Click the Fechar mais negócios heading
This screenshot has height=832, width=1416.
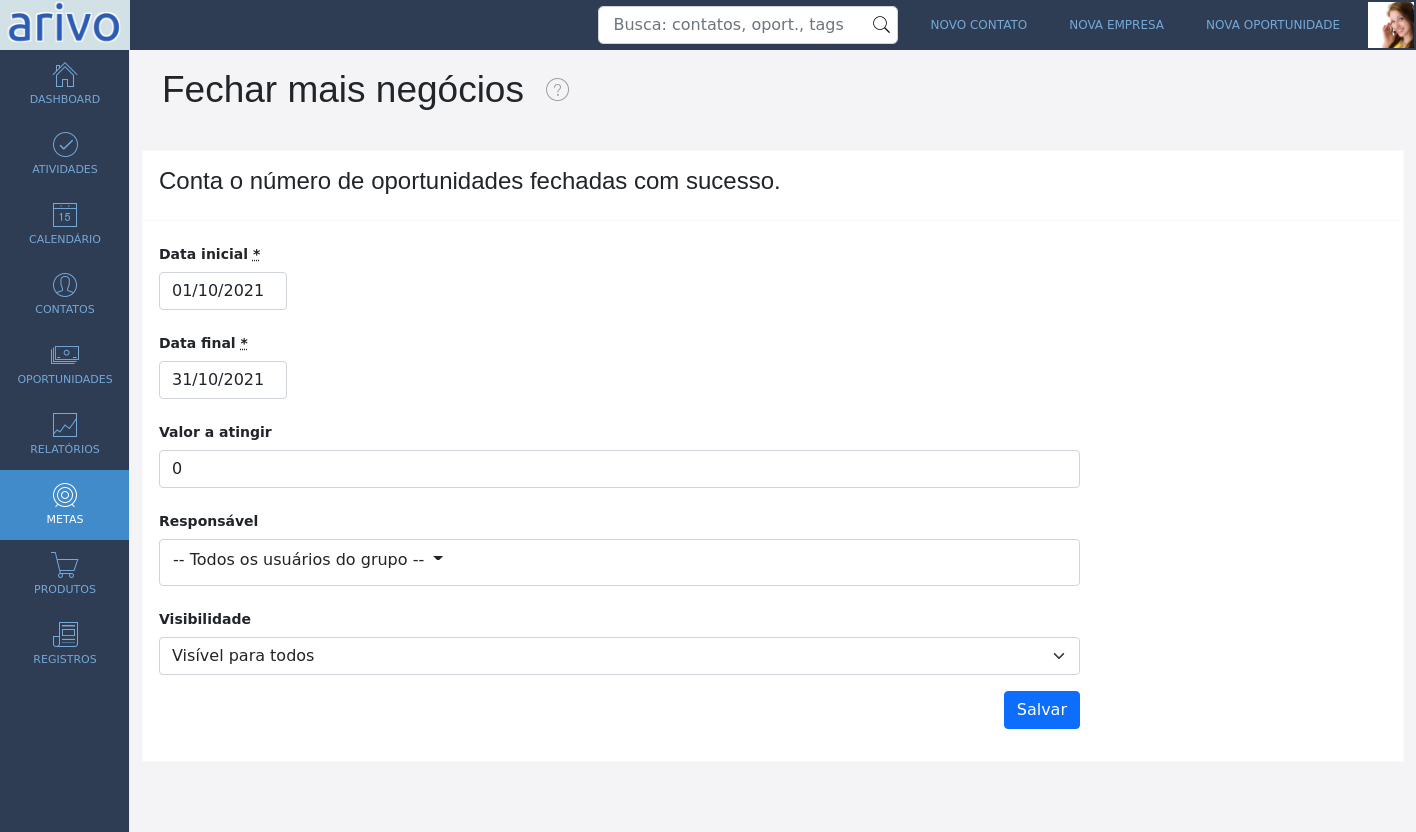click(x=343, y=90)
